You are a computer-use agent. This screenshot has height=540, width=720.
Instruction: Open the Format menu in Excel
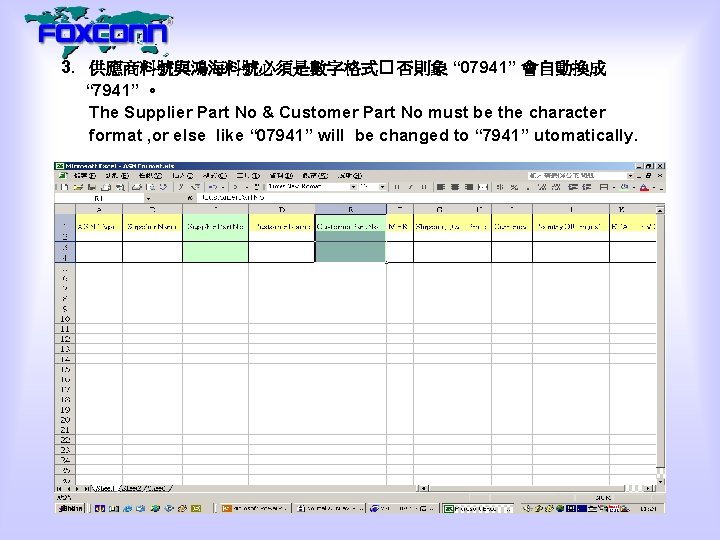coord(215,175)
